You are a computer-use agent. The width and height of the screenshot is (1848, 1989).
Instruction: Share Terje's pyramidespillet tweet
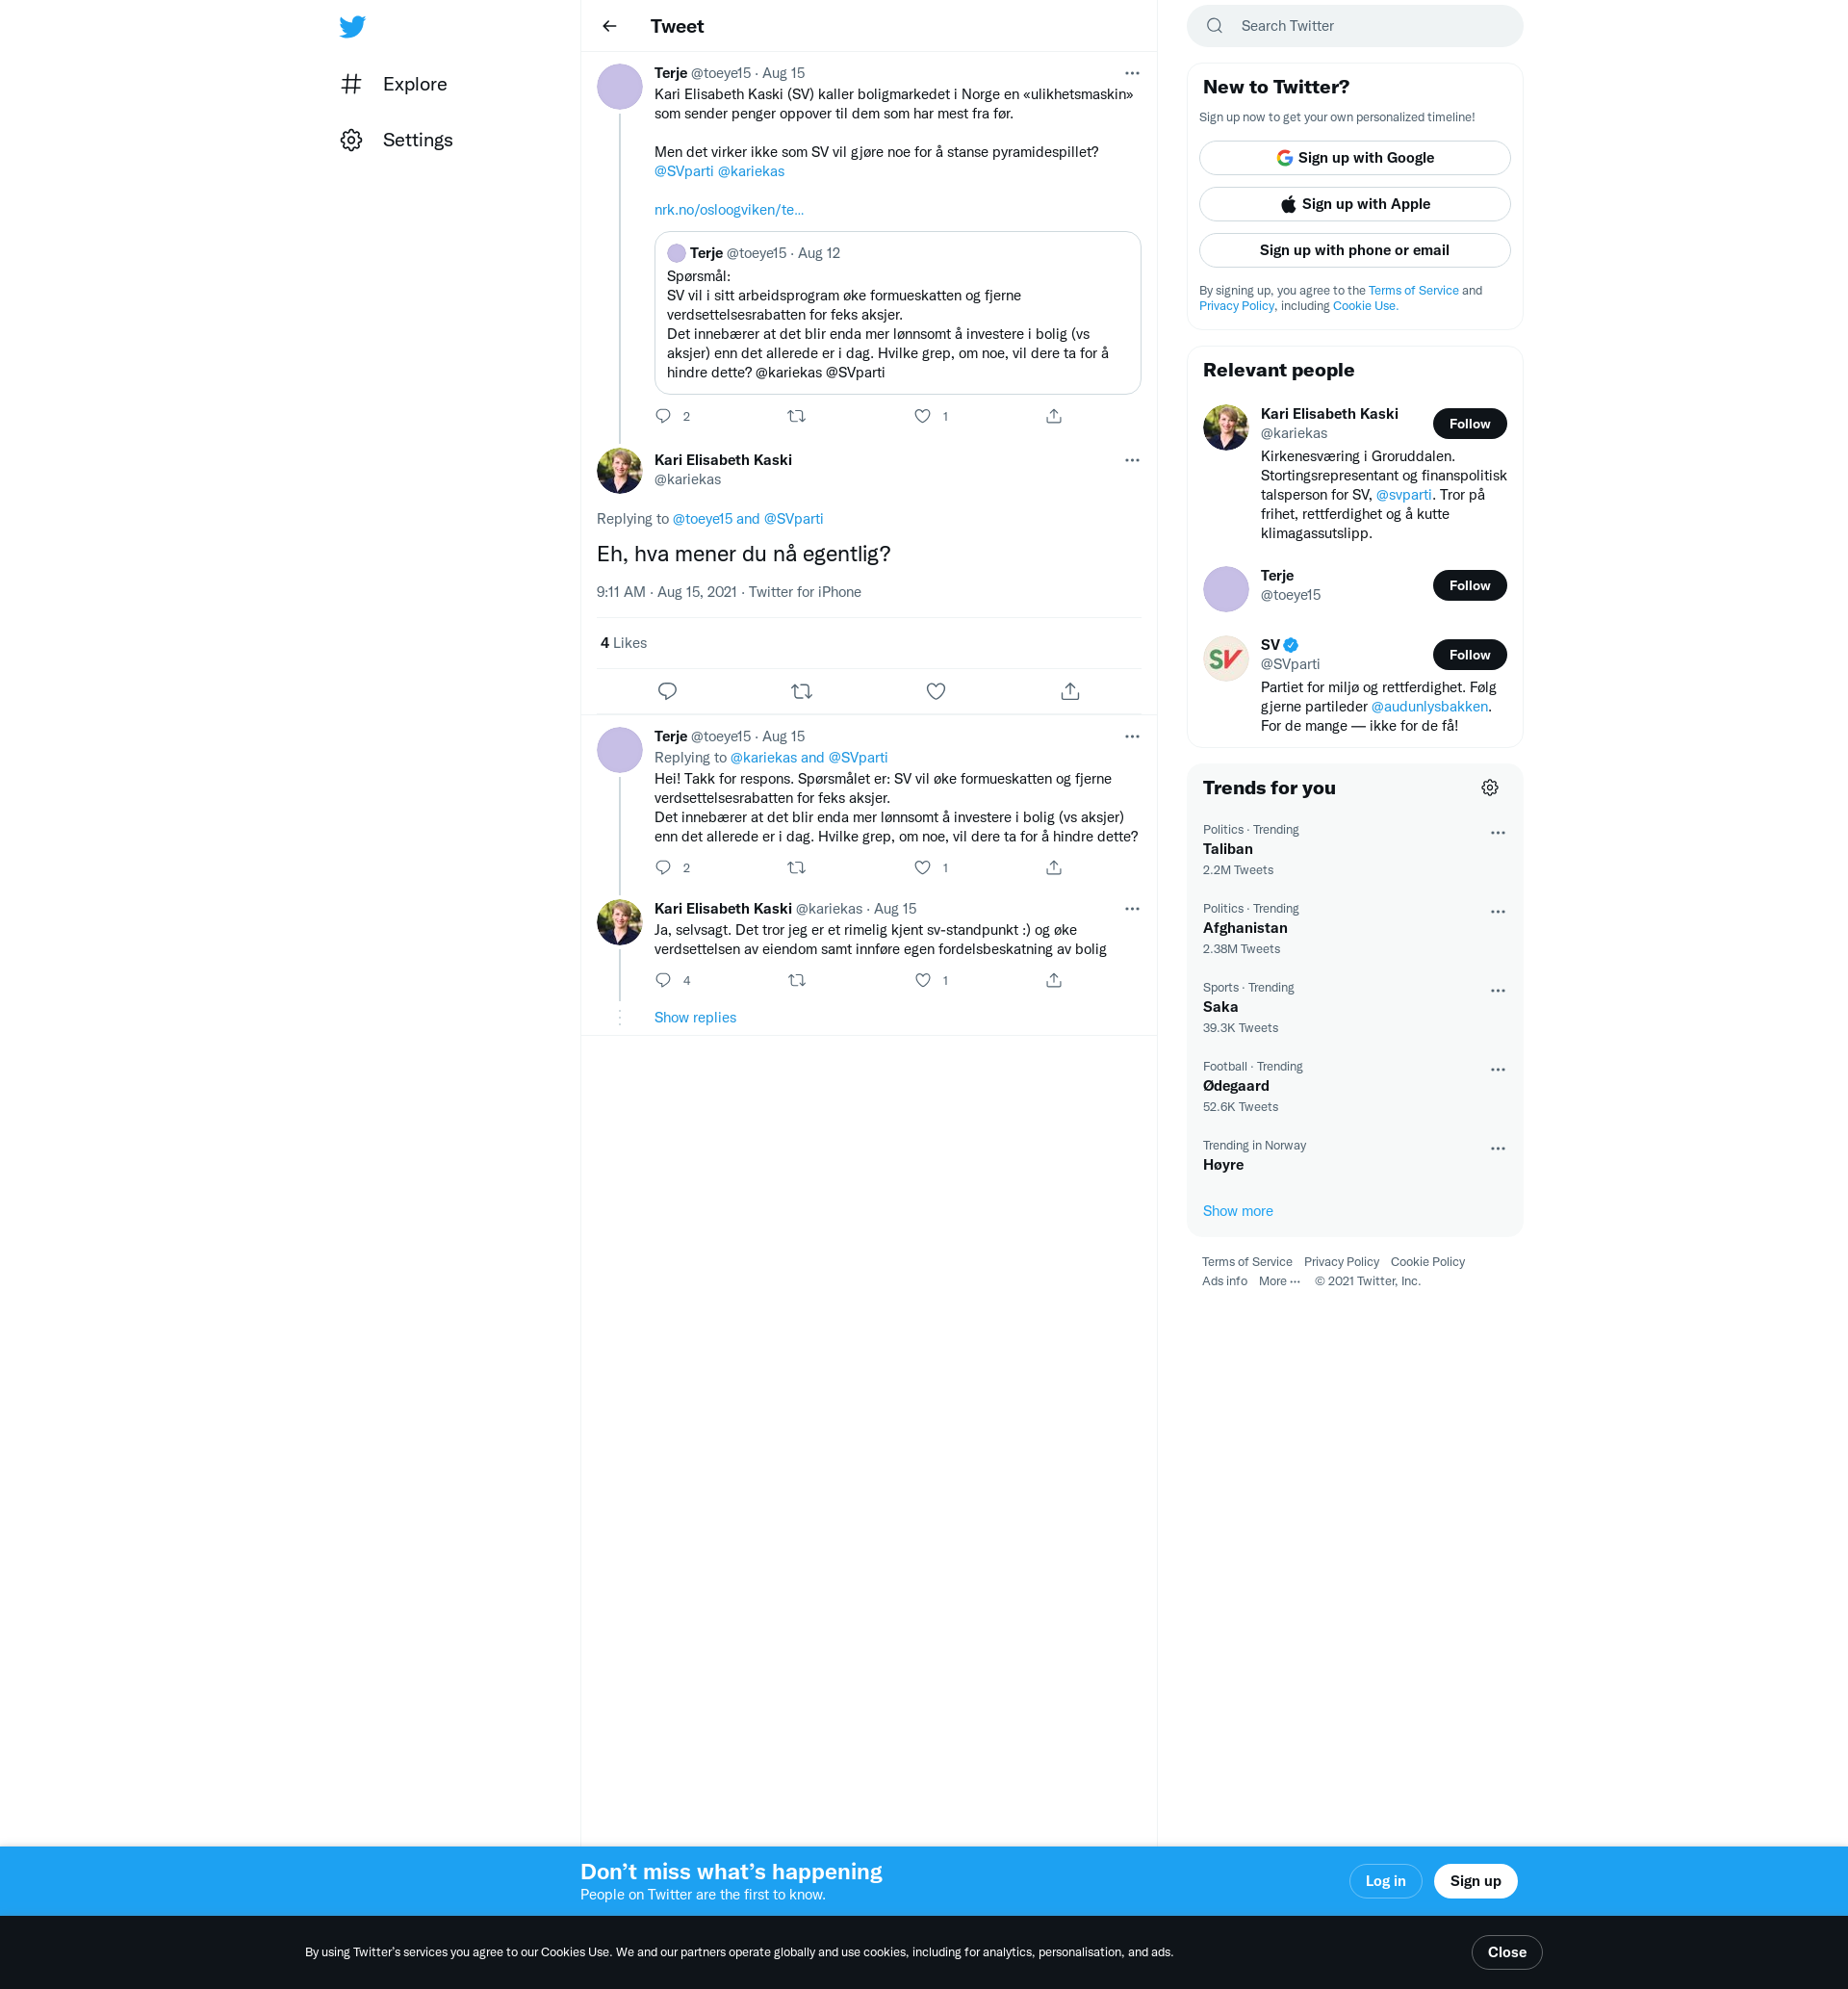(1054, 416)
